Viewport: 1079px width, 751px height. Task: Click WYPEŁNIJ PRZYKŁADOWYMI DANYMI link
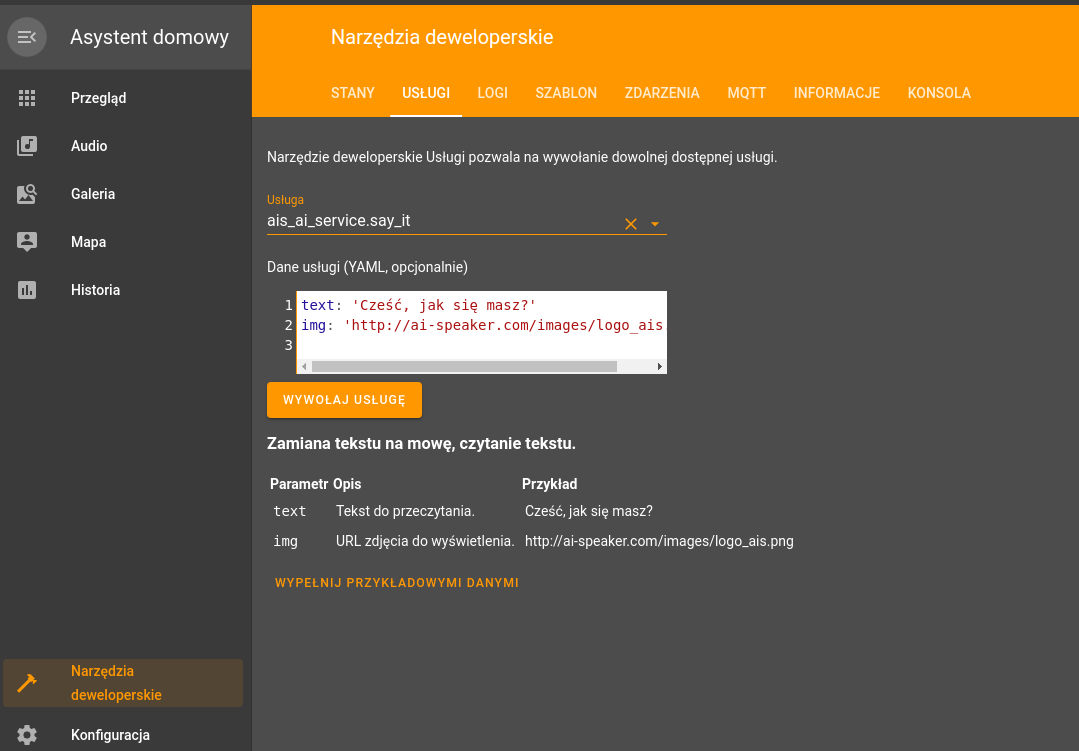point(397,582)
